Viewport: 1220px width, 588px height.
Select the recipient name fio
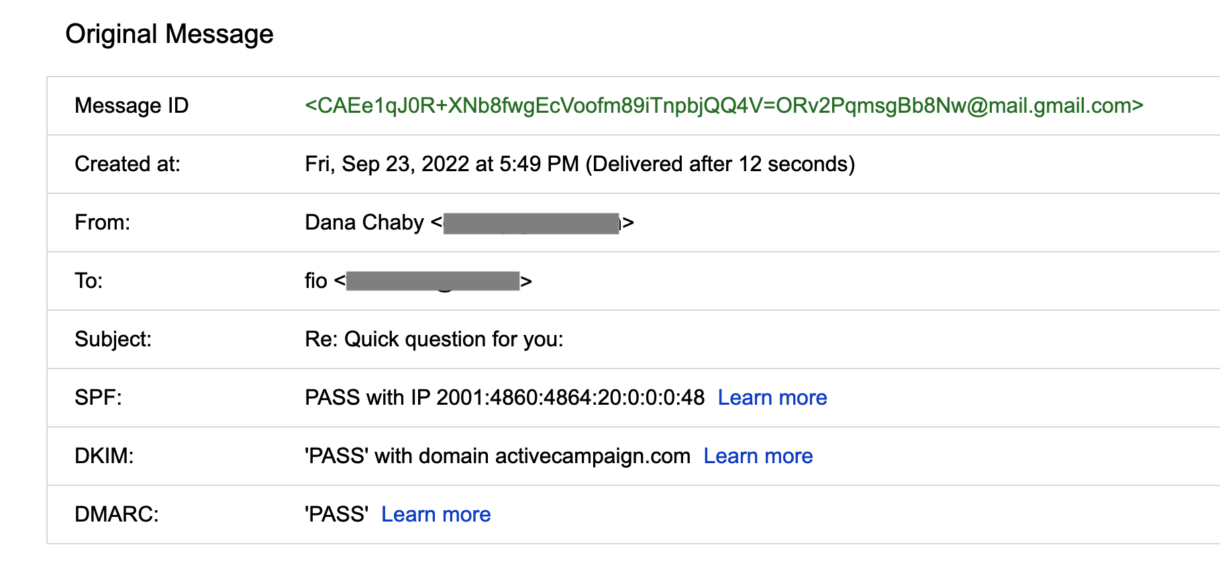pyautogui.click(x=314, y=280)
